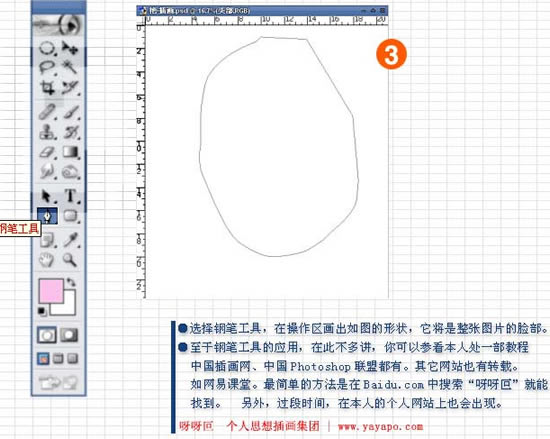550x439 pixels.
Task: Select the Gradient tool
Action: pos(71,152)
